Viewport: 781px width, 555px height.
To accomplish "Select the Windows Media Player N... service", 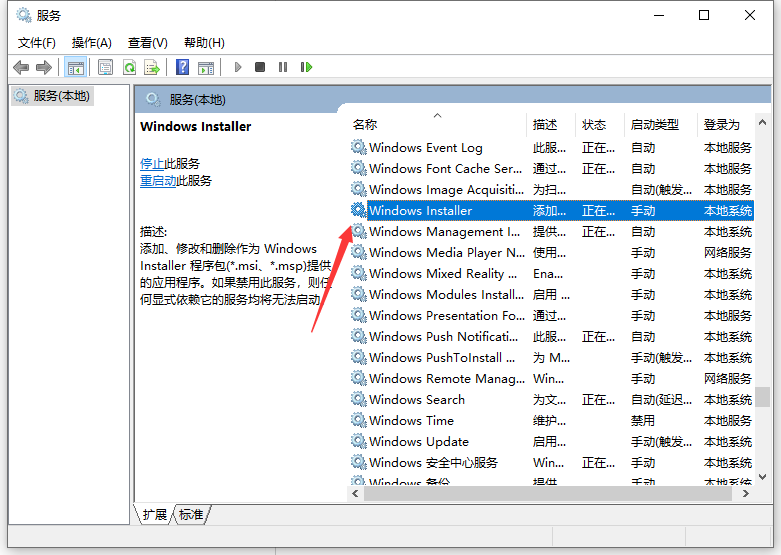I will click(x=447, y=253).
